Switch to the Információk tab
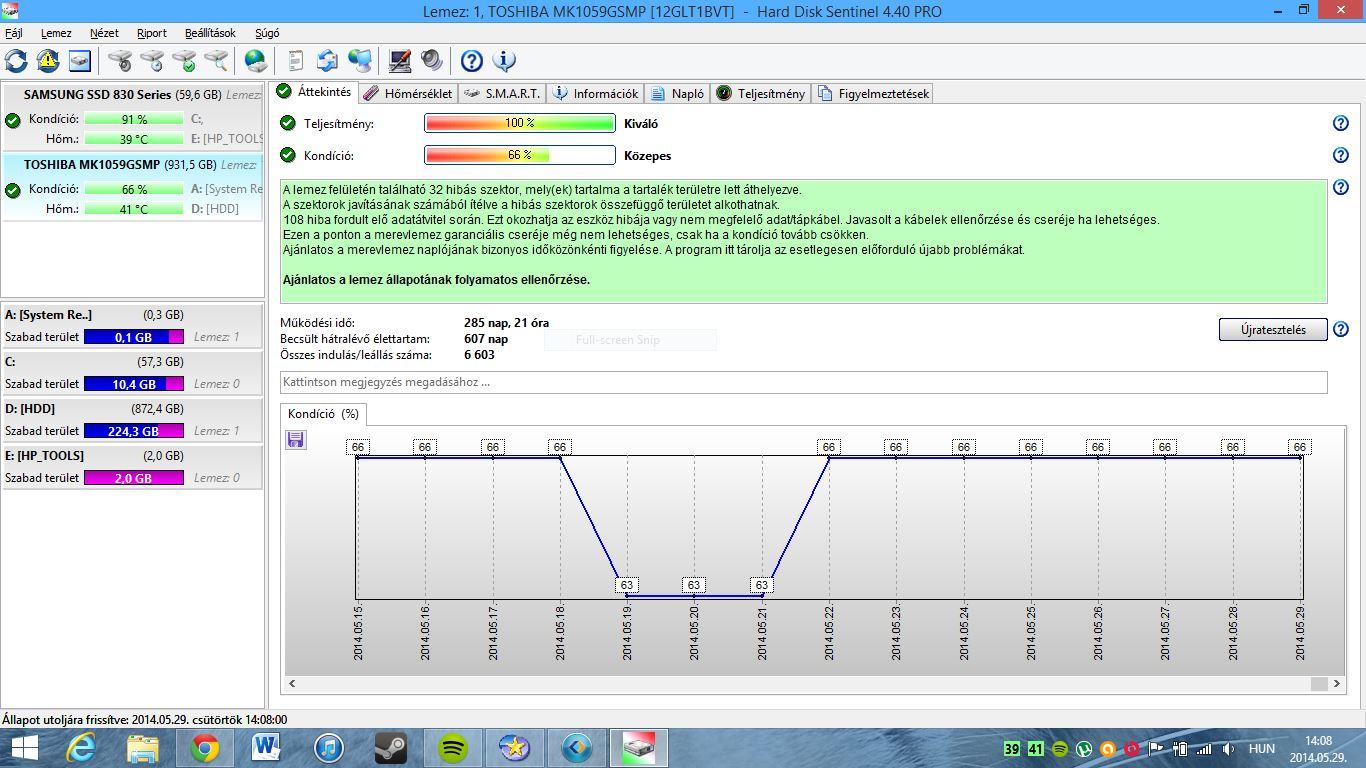Image resolution: width=1366 pixels, height=768 pixels. point(595,94)
